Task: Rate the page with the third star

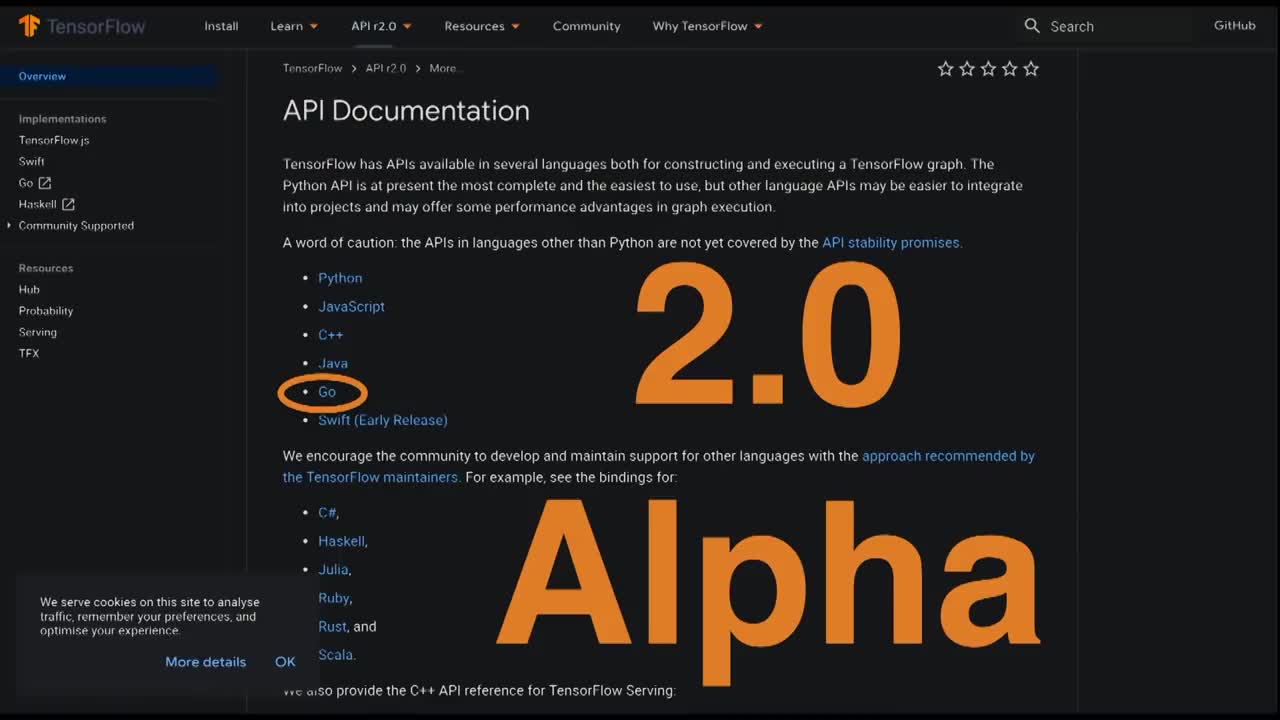Action: click(988, 69)
